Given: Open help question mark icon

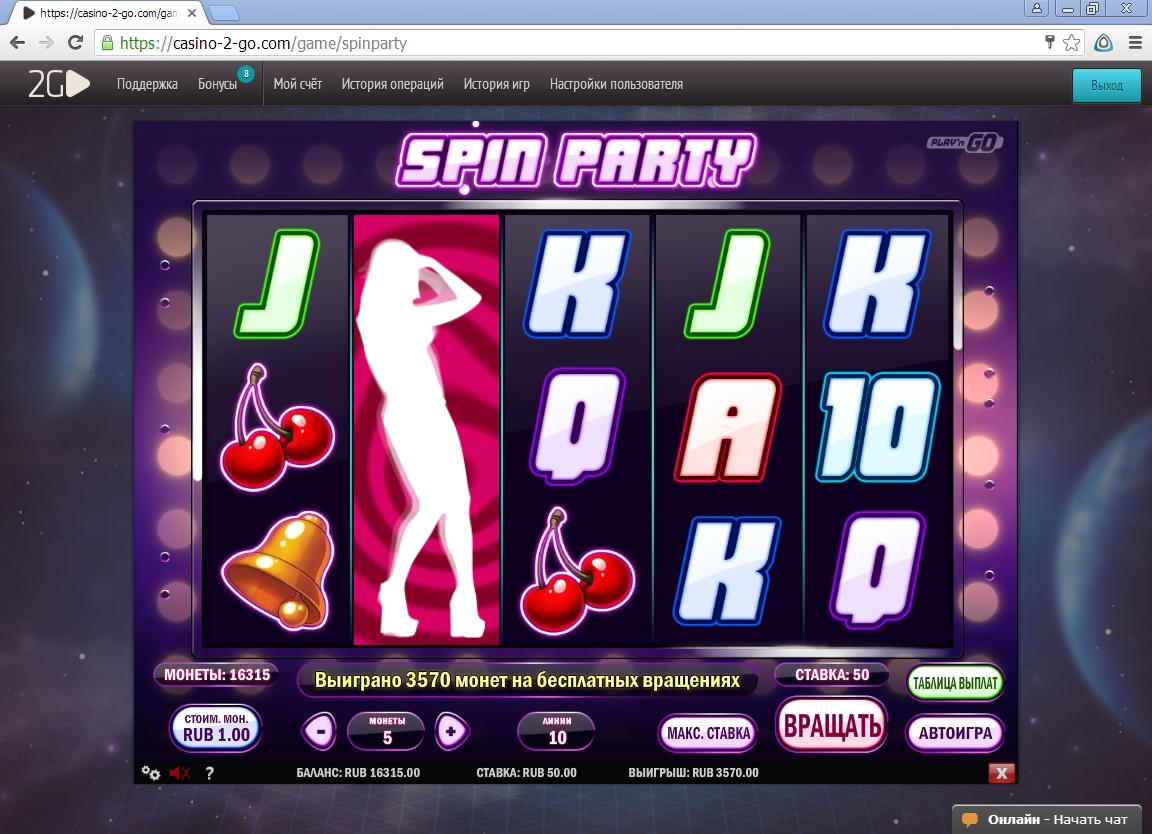Looking at the screenshot, I should coord(209,772).
